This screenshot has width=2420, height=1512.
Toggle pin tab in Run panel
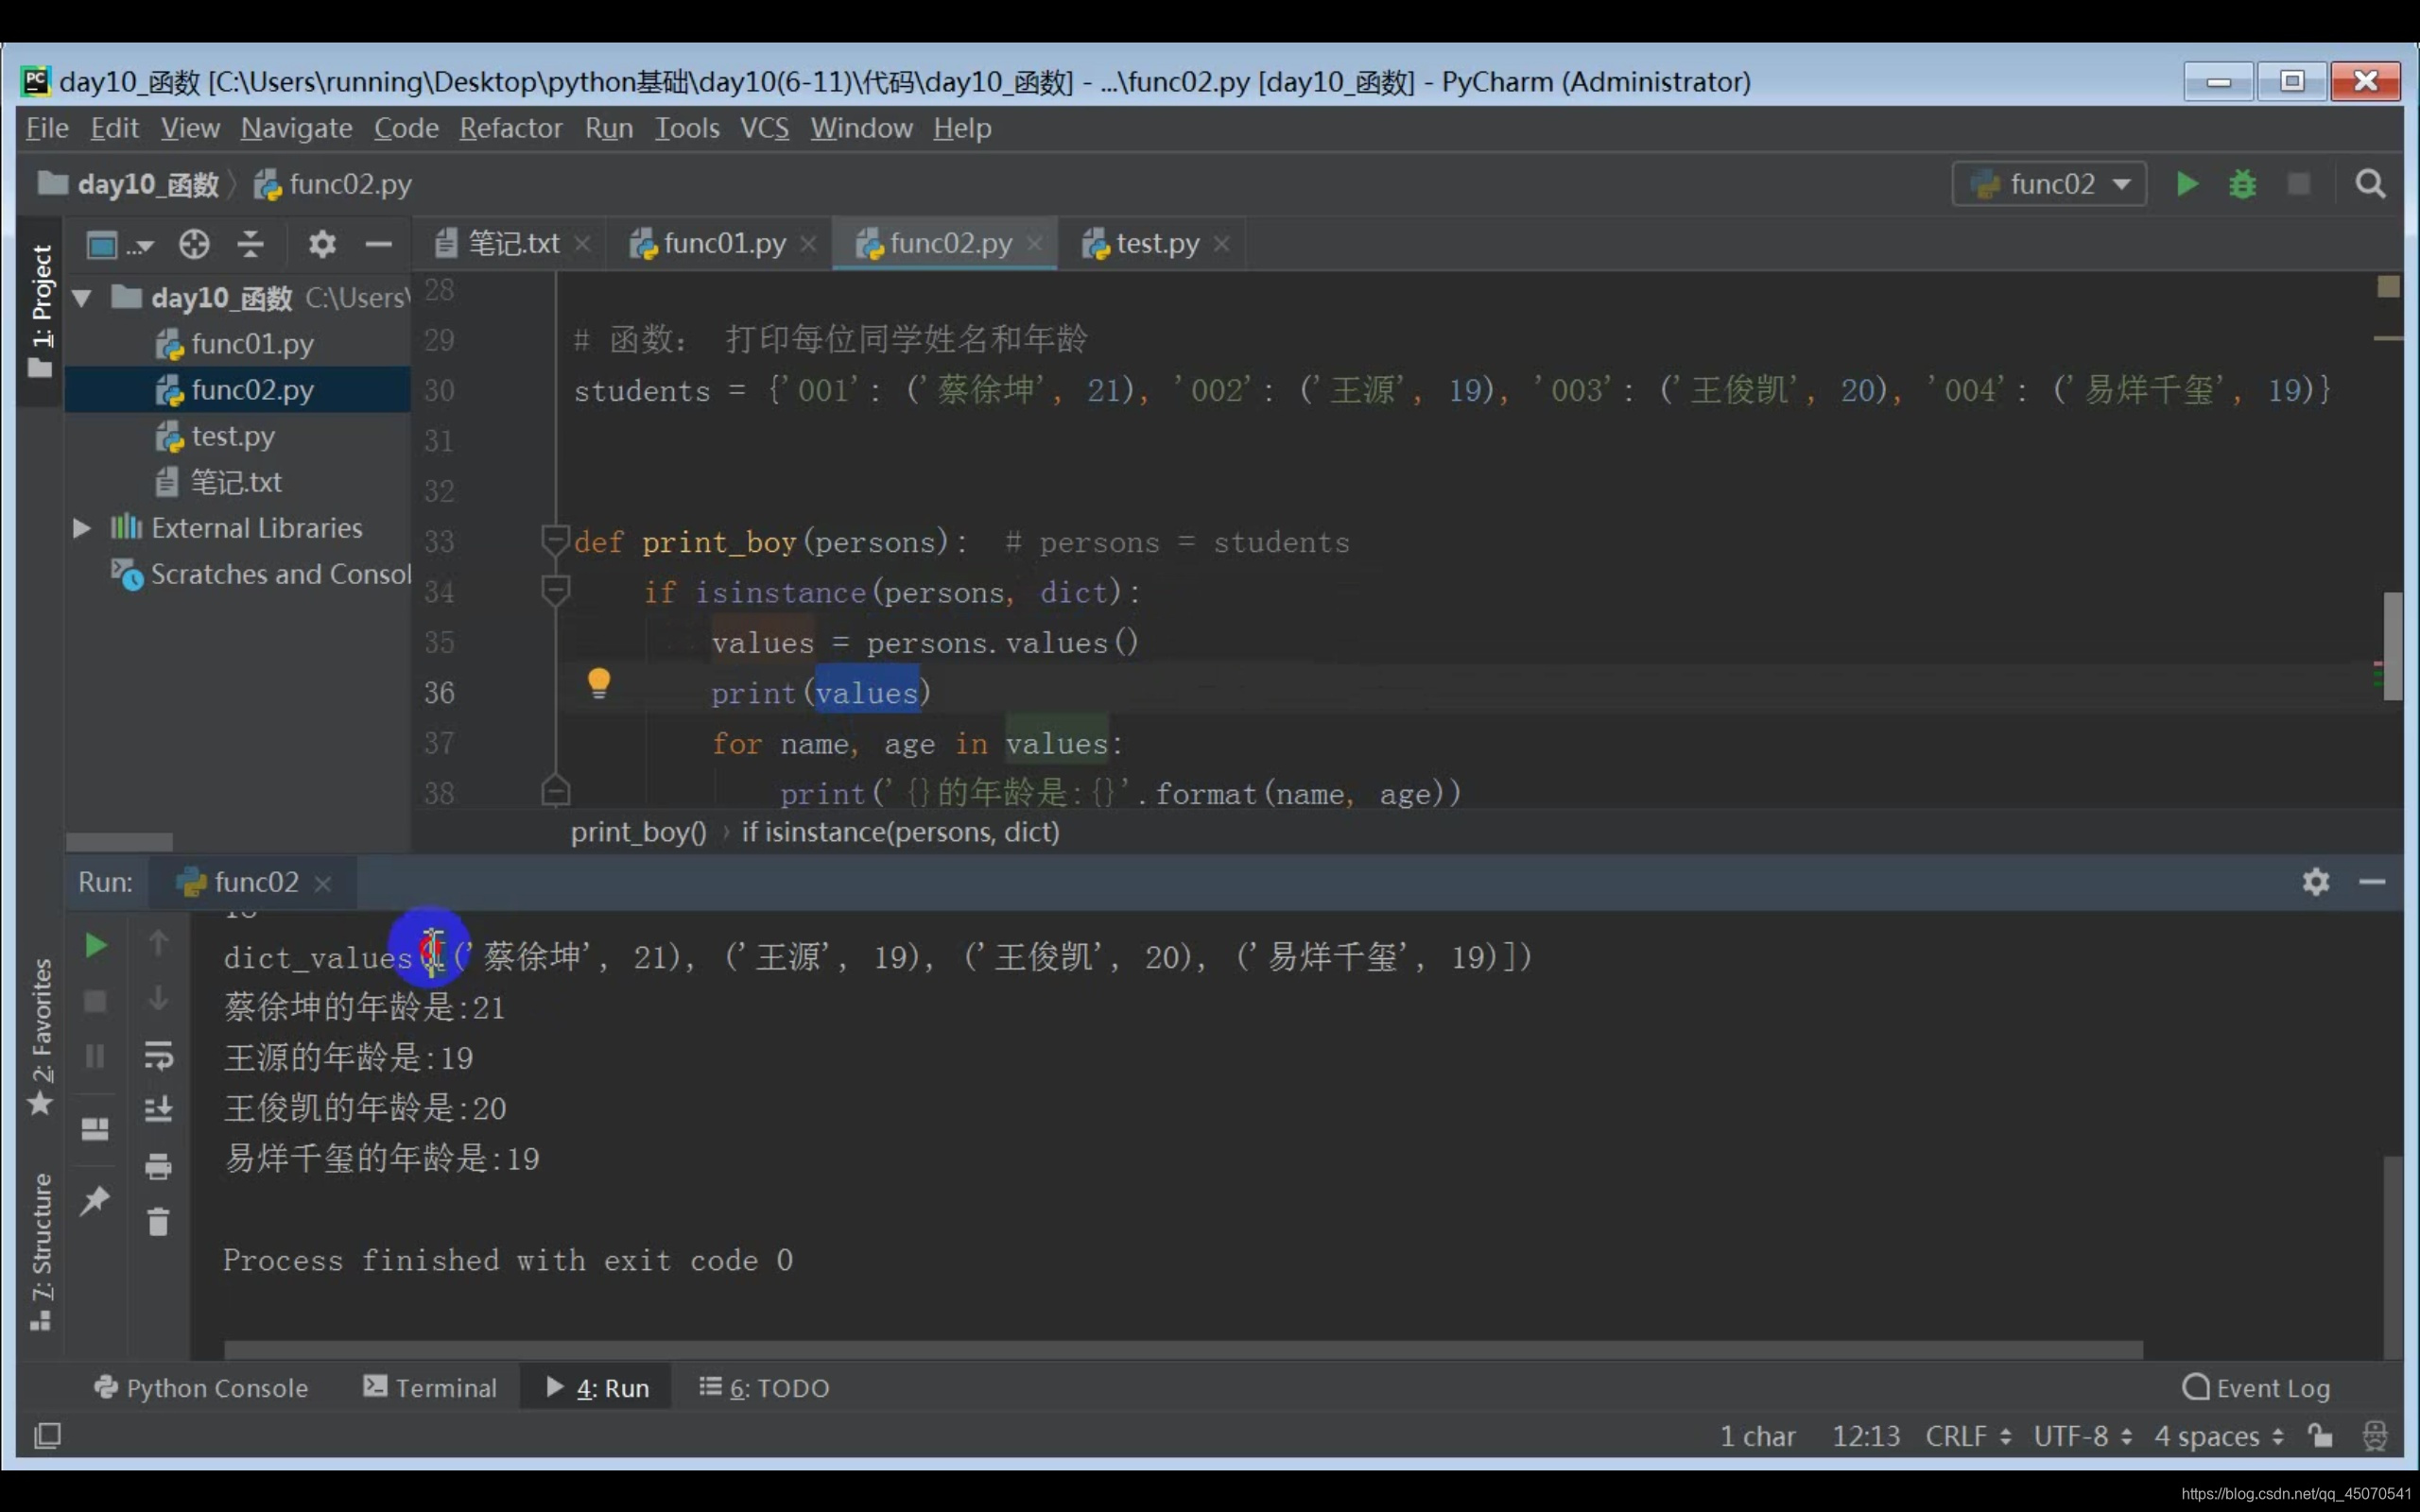pos(95,1199)
